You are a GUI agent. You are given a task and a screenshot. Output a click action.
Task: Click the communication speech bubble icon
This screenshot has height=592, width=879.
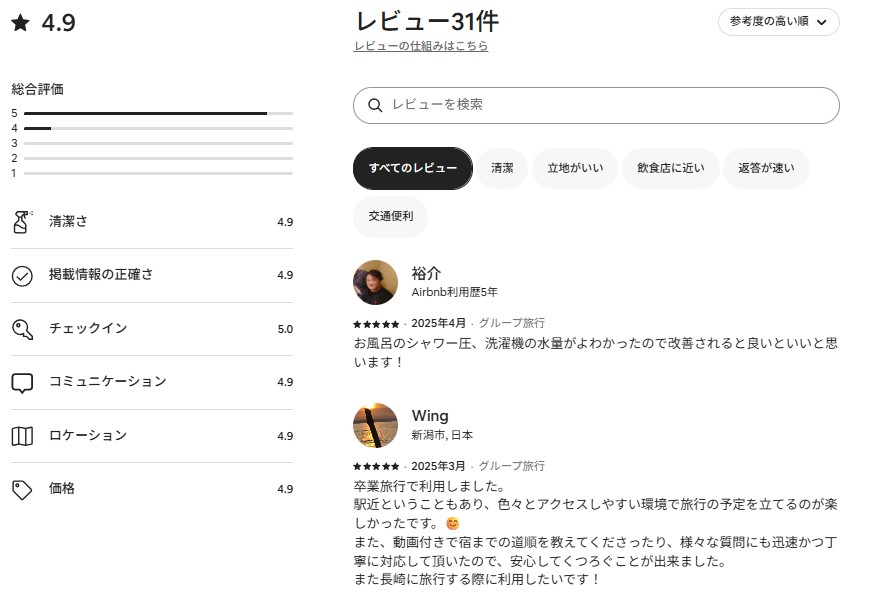pos(22,382)
